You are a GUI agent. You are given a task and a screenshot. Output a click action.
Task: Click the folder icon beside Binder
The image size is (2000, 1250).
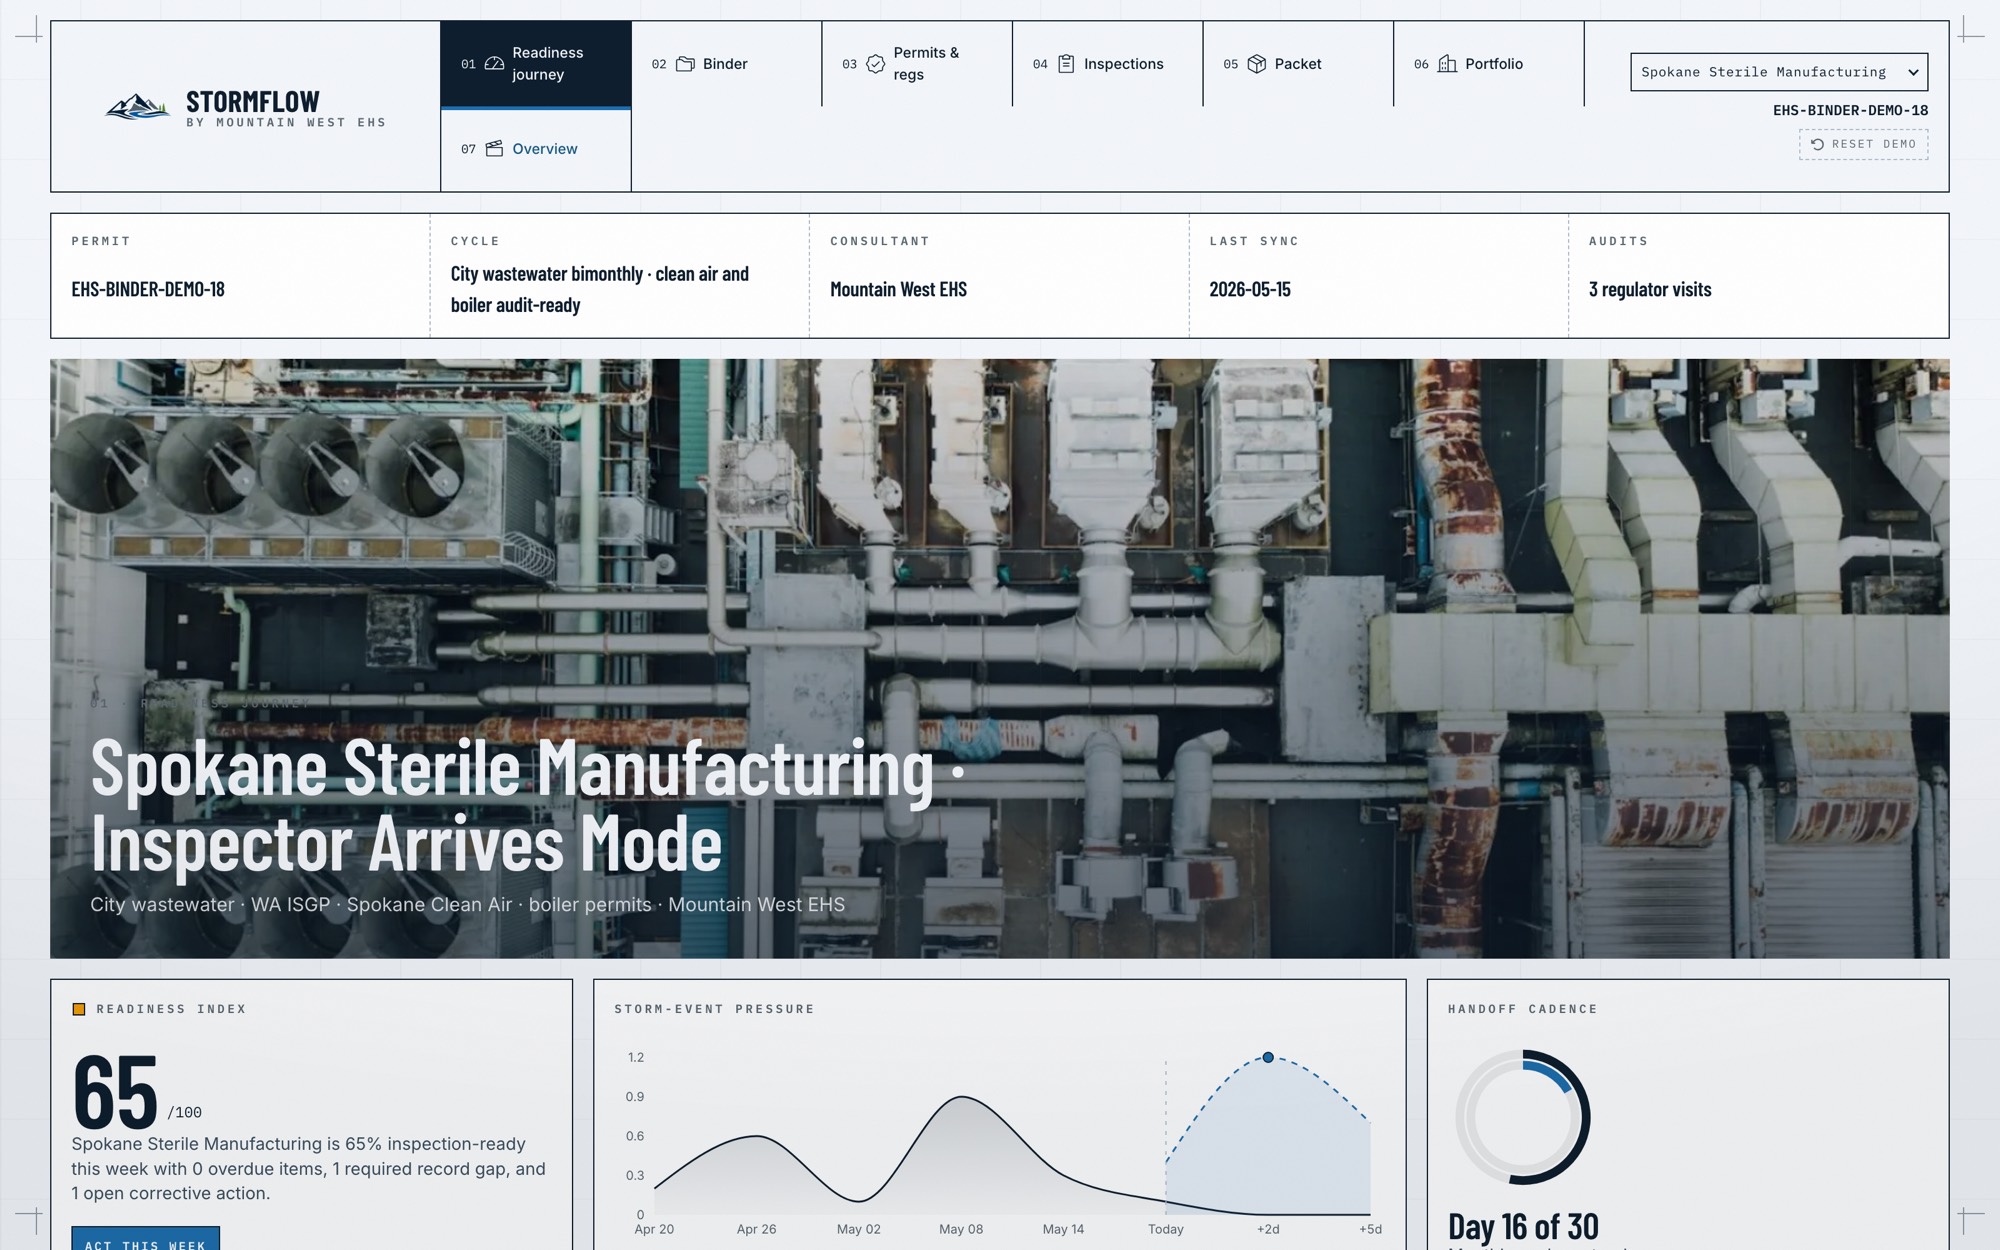click(685, 64)
